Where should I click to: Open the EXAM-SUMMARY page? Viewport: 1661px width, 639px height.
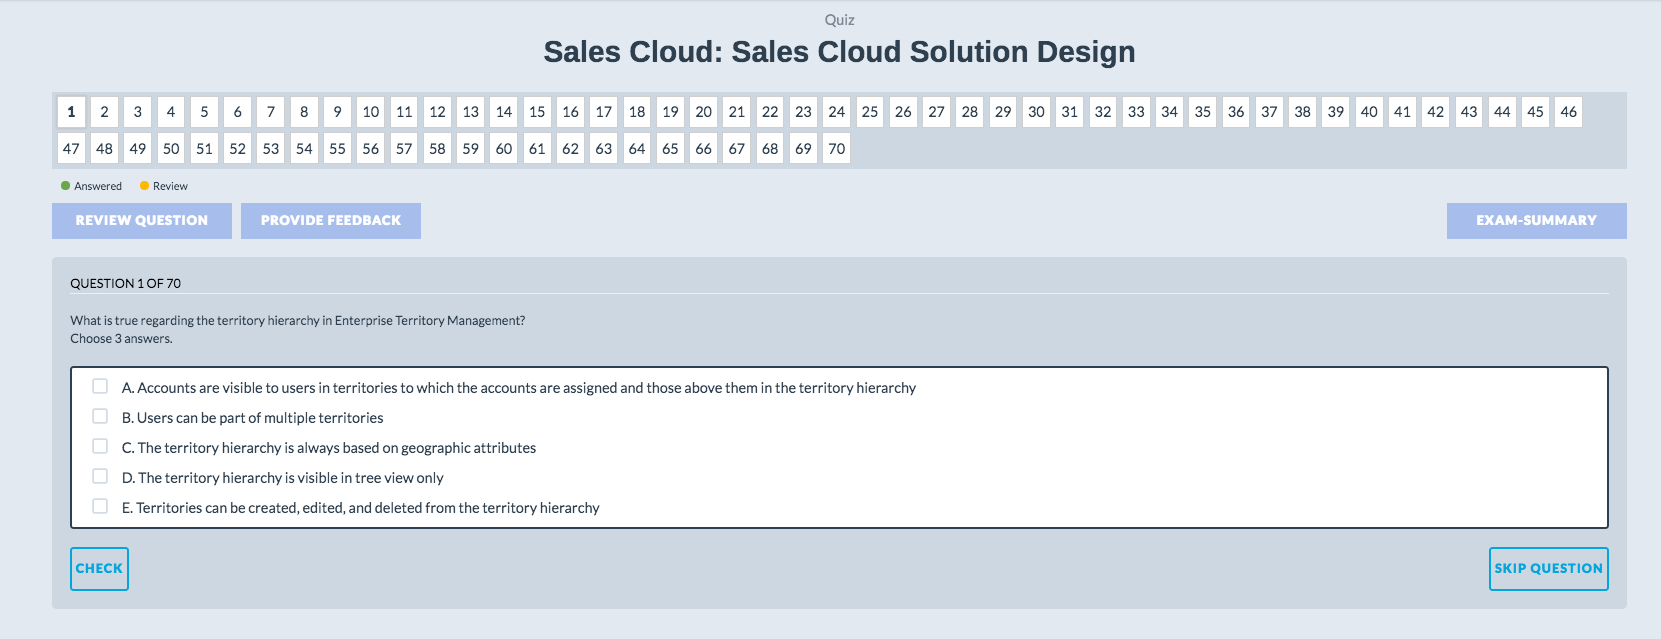1536,221
